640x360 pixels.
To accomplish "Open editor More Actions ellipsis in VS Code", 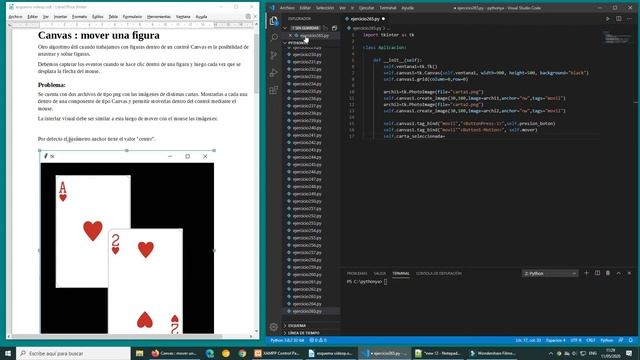I will (x=630, y=19).
